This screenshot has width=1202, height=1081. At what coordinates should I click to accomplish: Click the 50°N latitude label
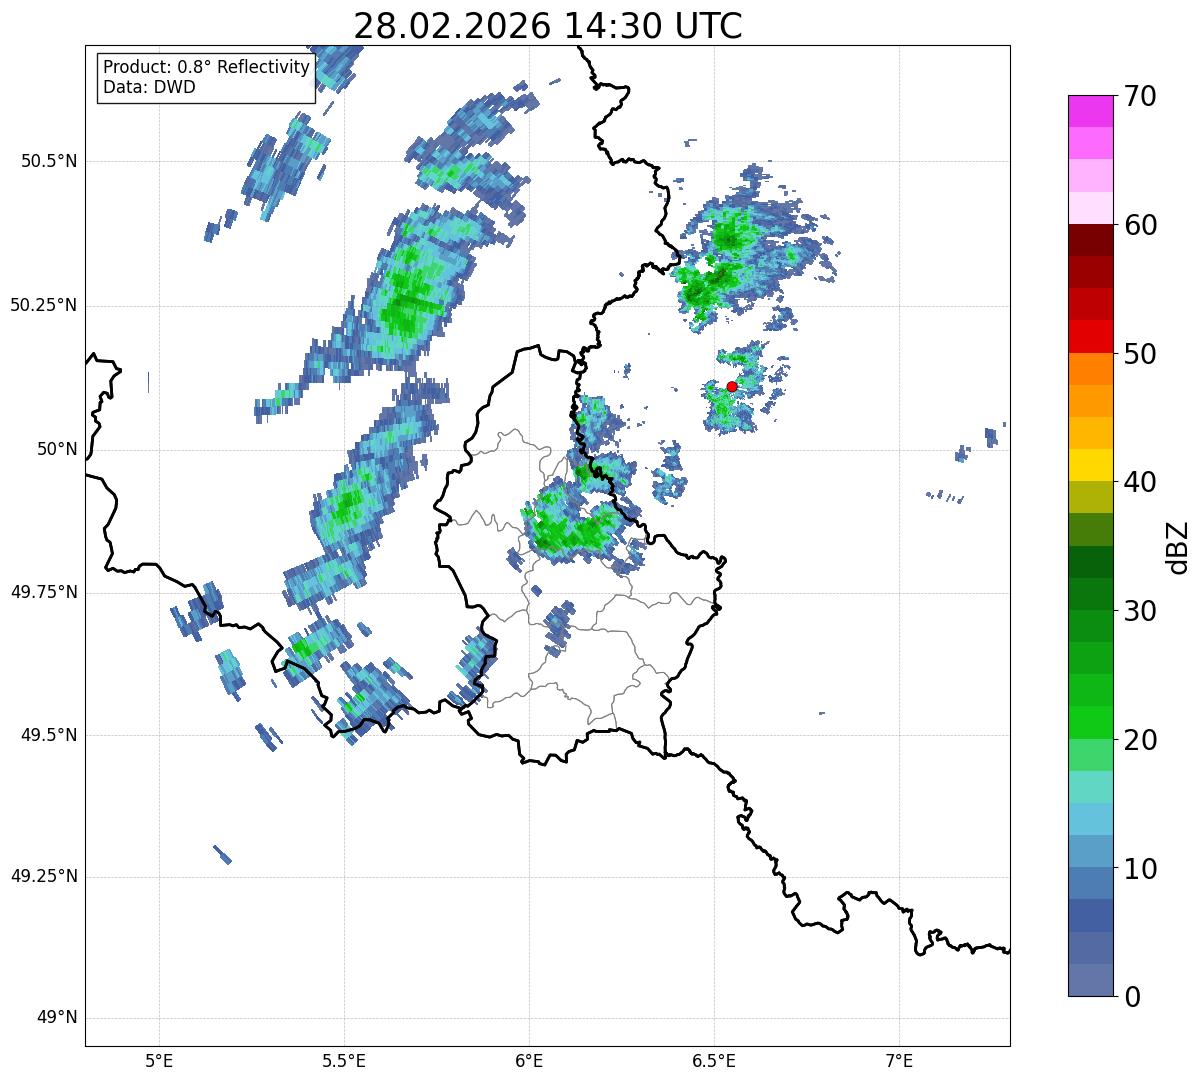click(57, 449)
